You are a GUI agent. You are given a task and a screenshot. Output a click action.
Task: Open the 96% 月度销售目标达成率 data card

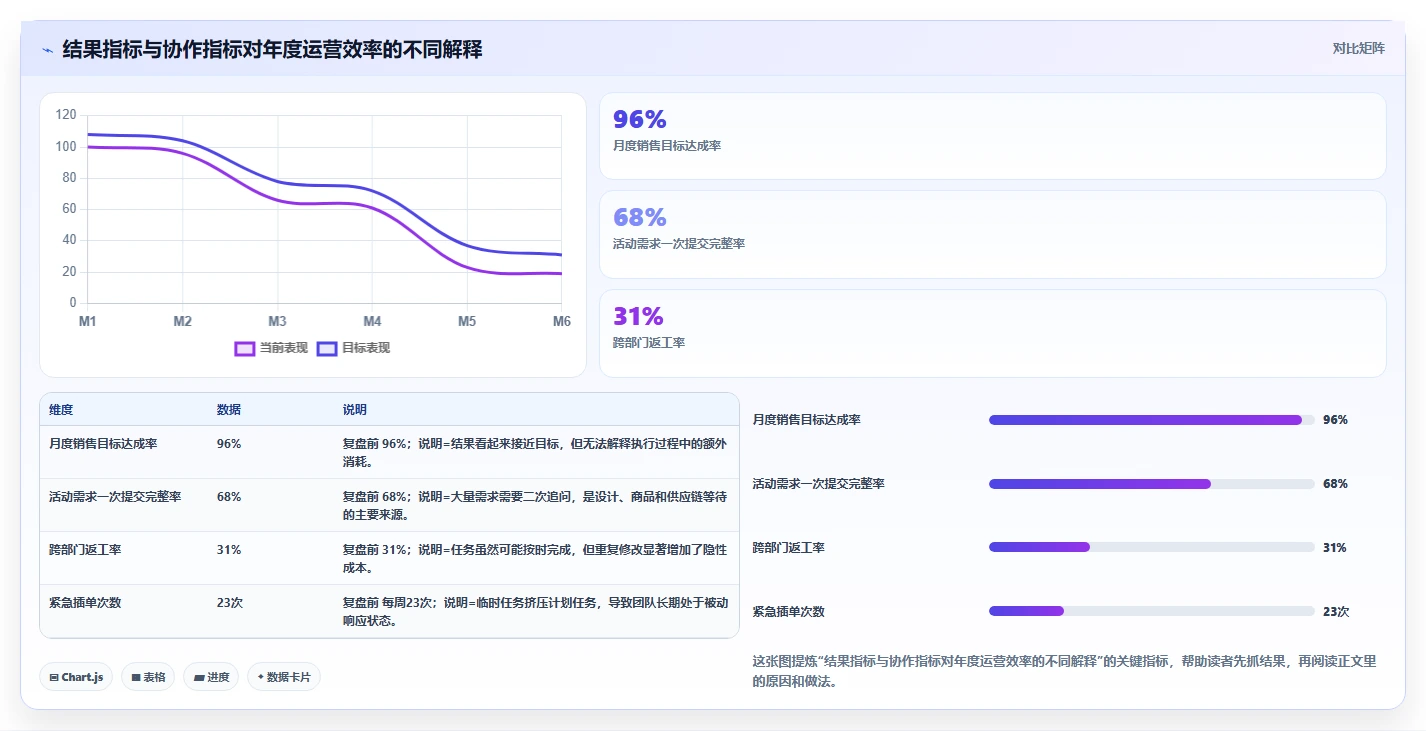pyautogui.click(x=992, y=136)
